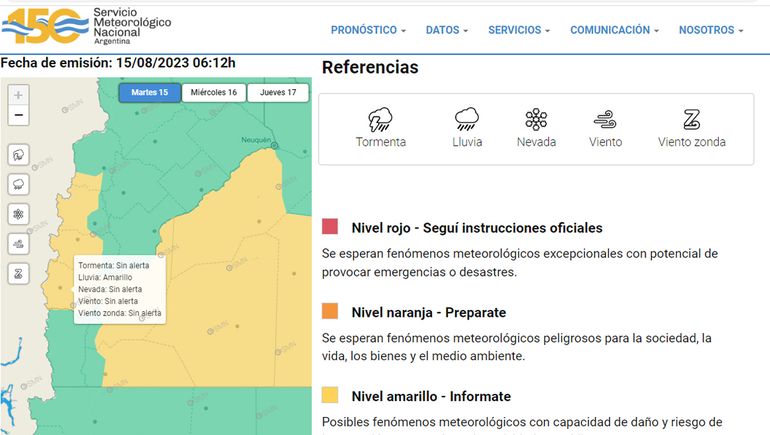Click the yellow level color swatch

tap(330, 395)
